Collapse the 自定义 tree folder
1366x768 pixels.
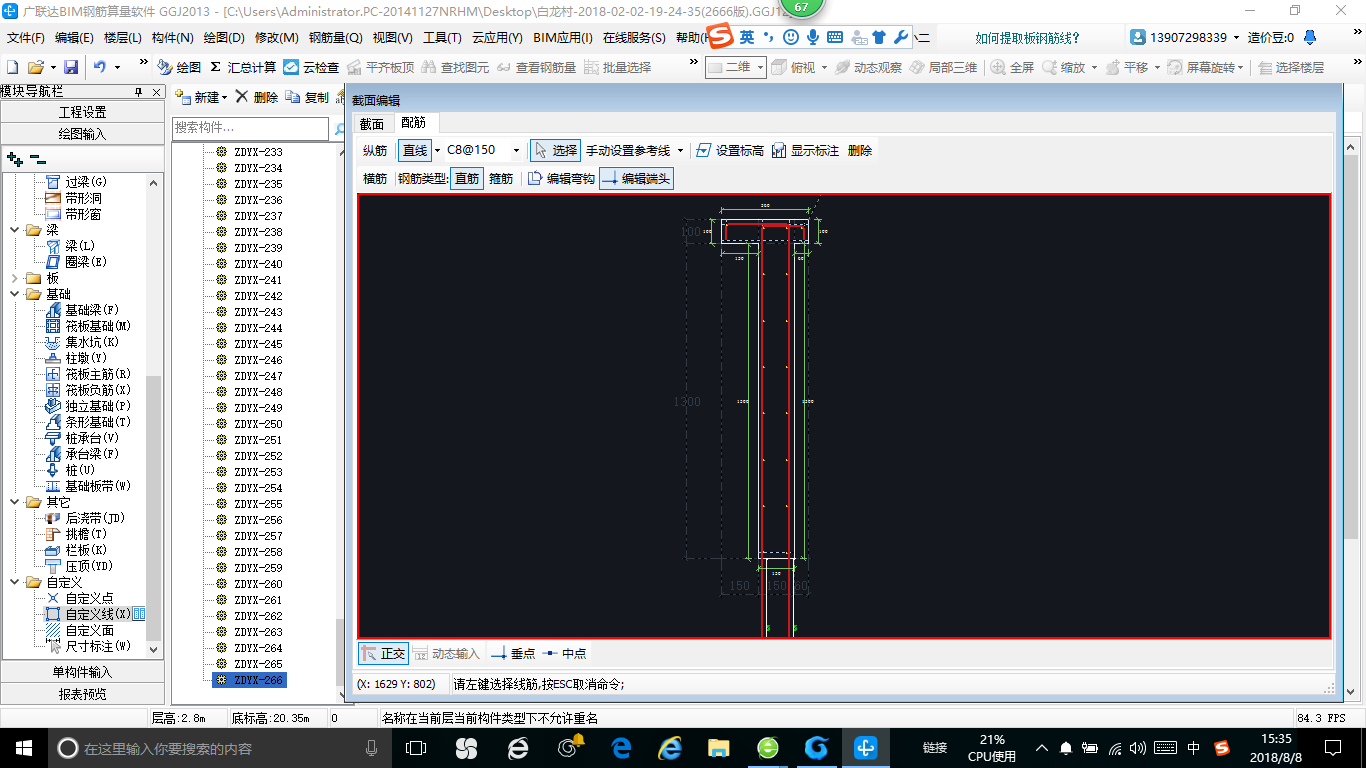click(x=14, y=582)
